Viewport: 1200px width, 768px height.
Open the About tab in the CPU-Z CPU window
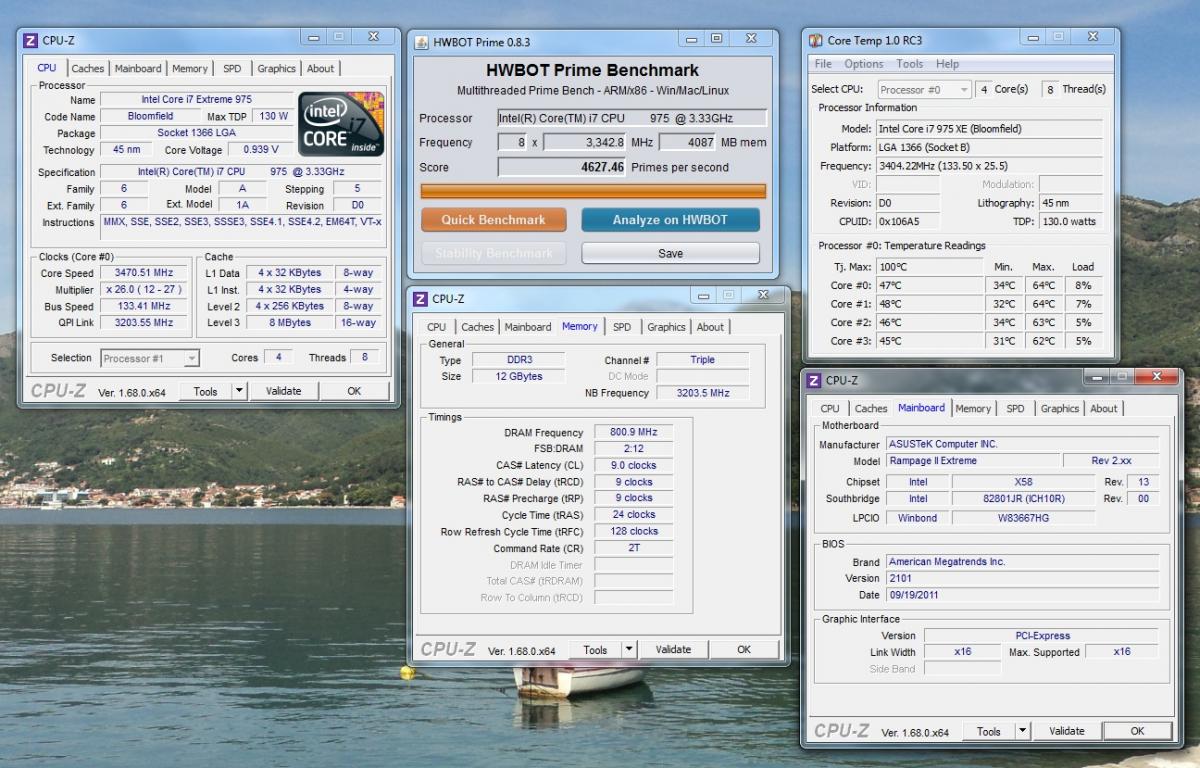coord(321,69)
